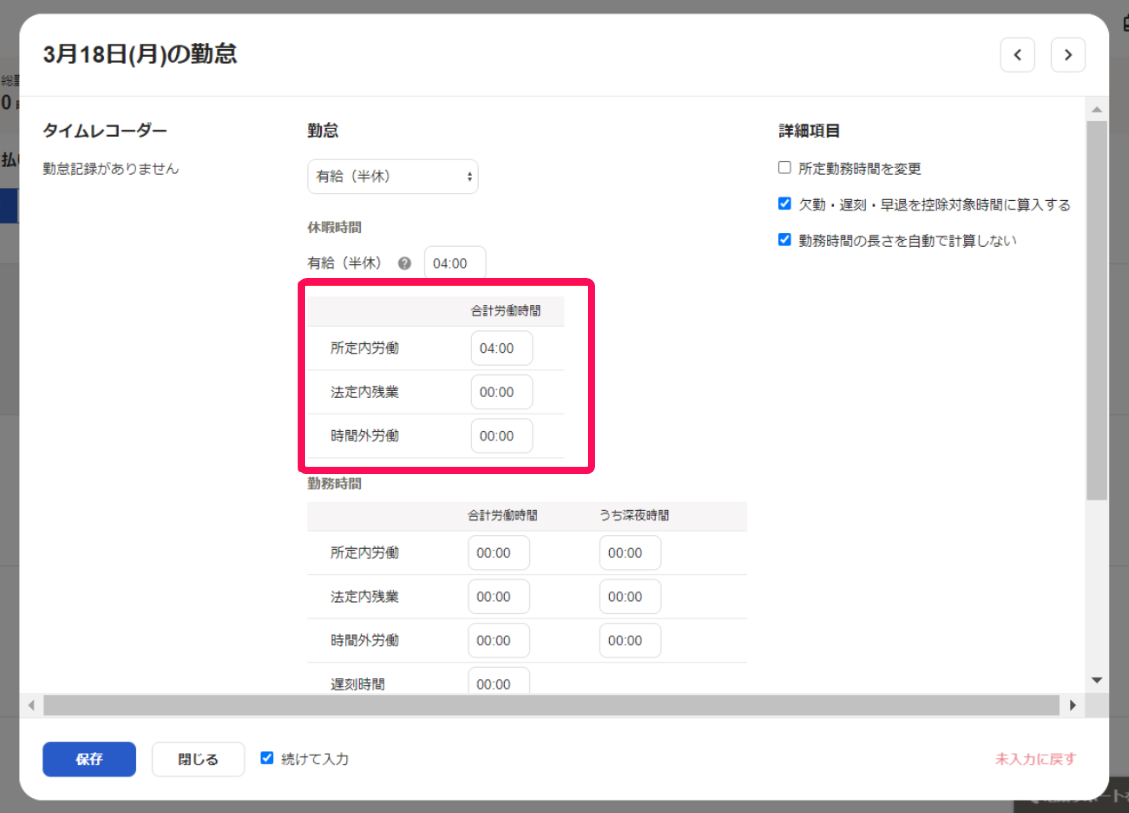The image size is (1129, 813).
Task: Click 時間外労働 field in 休暇時間 table
Action: tap(501, 436)
